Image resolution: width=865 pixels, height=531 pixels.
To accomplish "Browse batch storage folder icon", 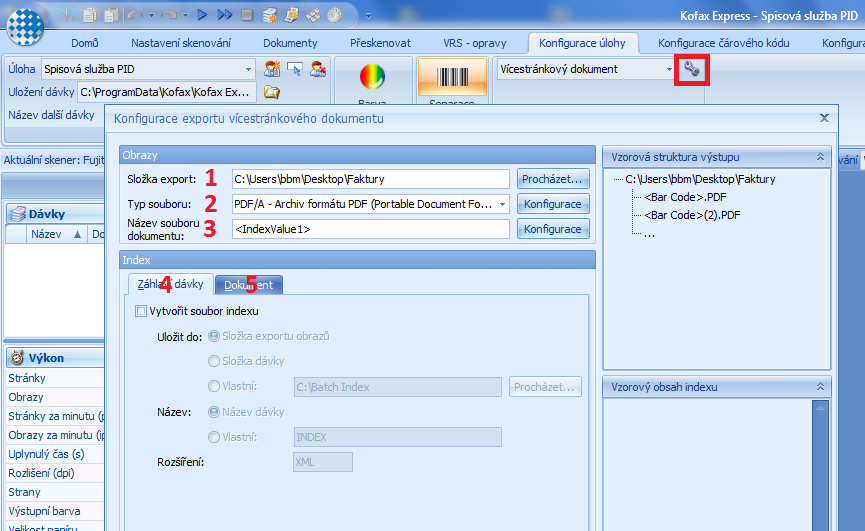I will click(x=271, y=92).
